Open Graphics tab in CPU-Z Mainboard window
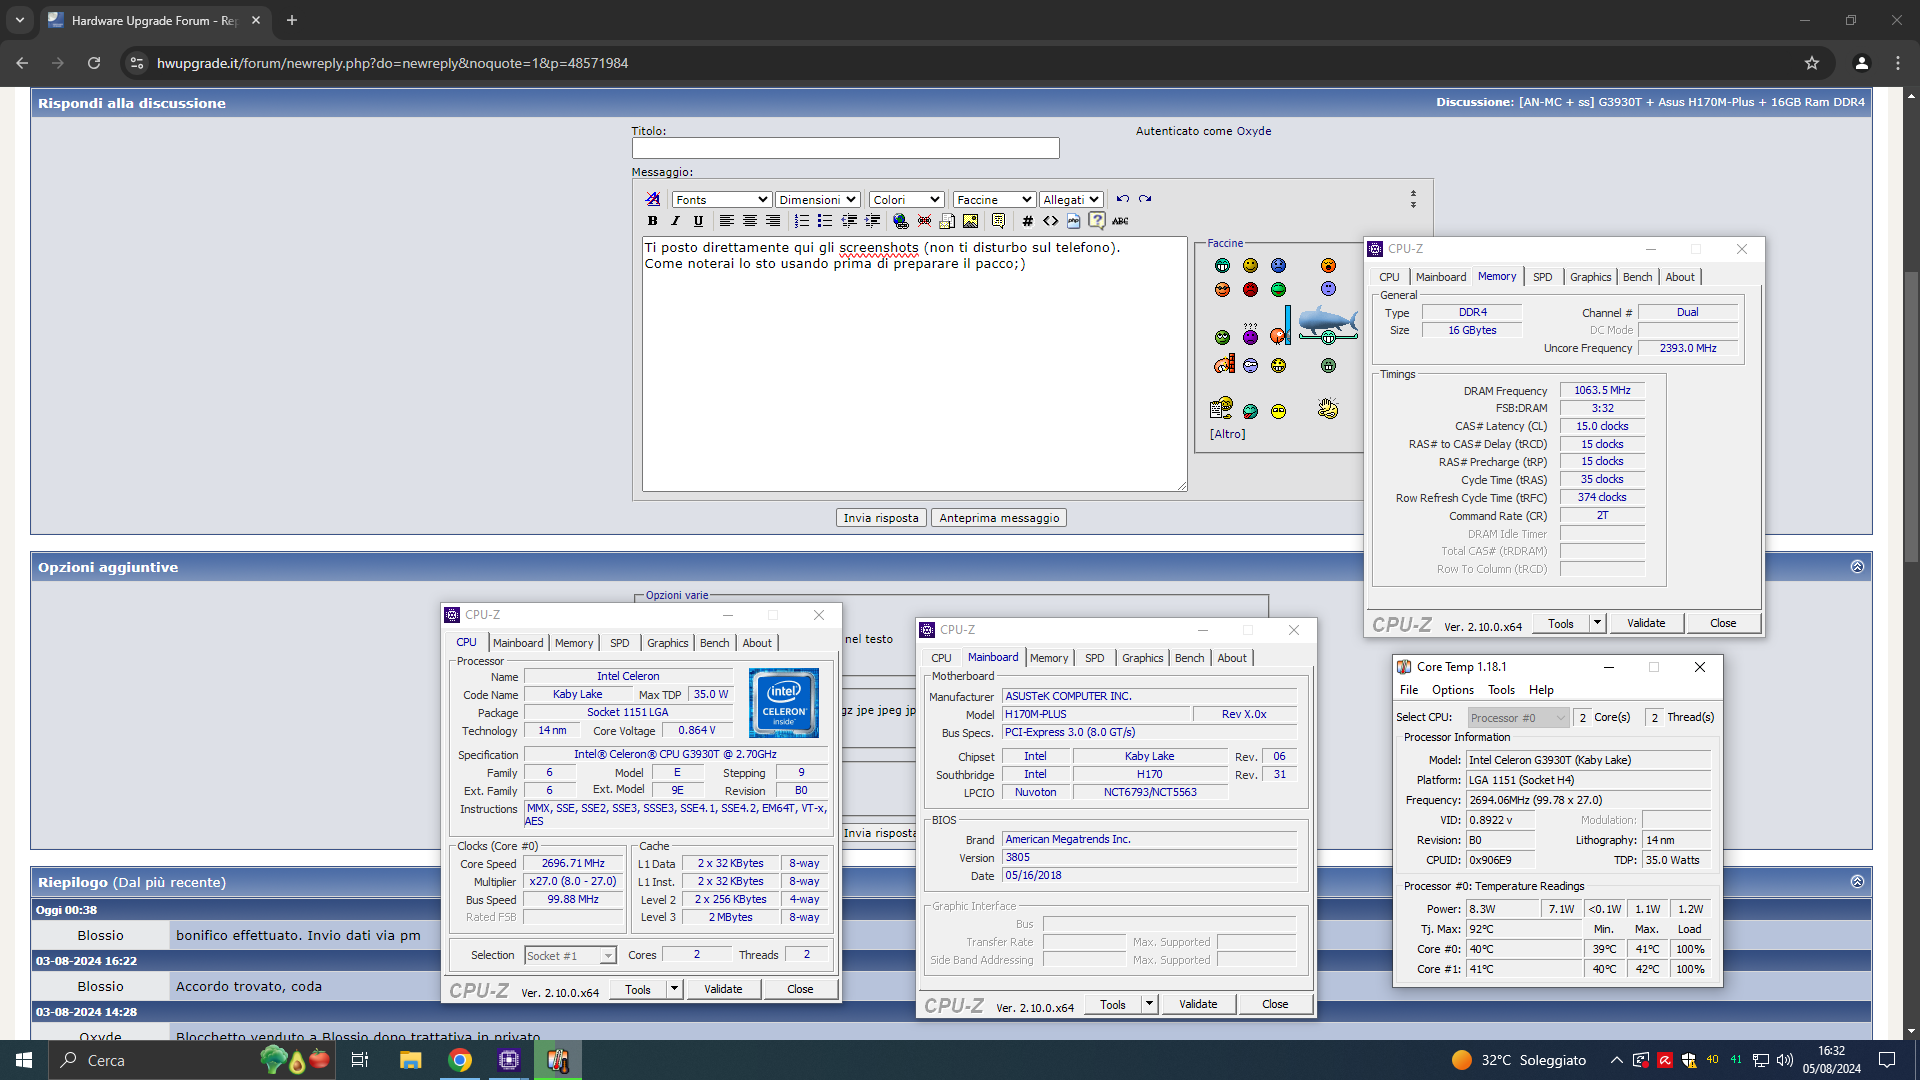The image size is (1920, 1080). [x=1142, y=658]
